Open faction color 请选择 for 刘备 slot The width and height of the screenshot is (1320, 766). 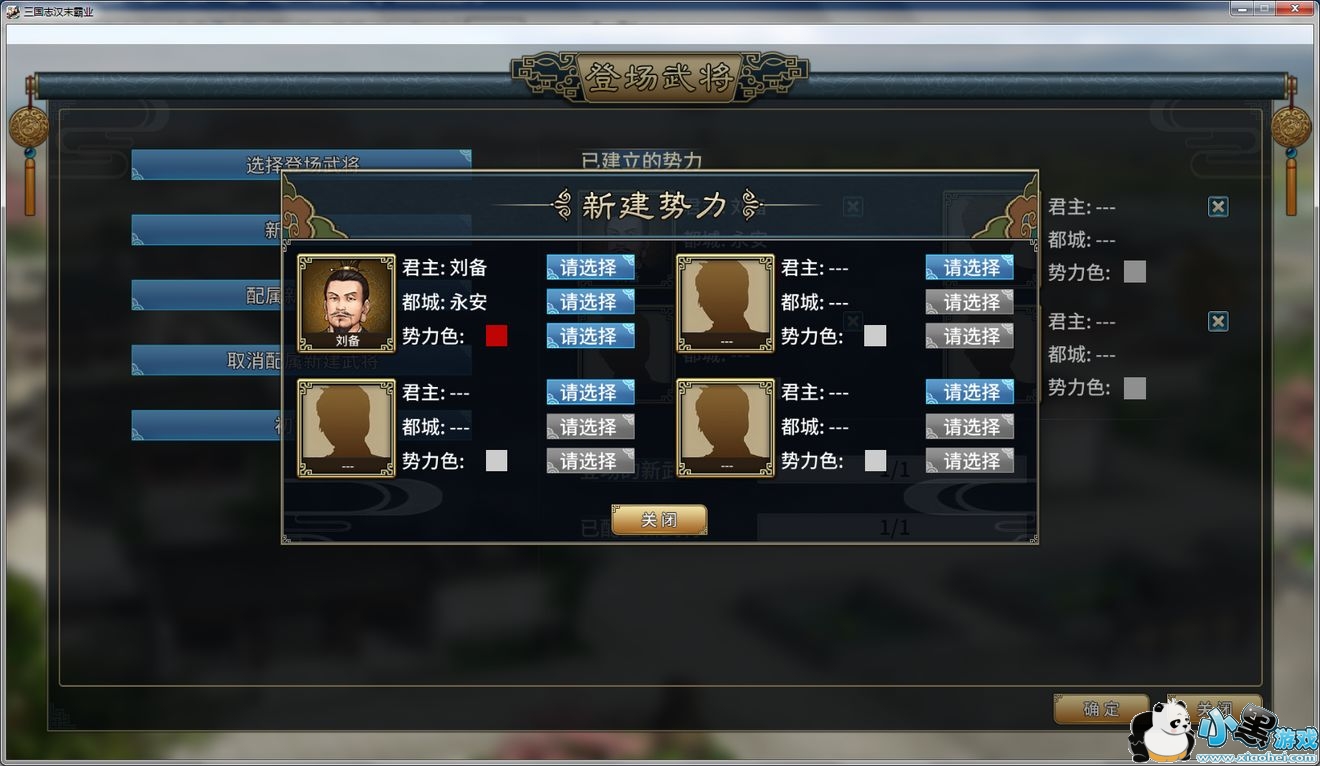point(590,335)
